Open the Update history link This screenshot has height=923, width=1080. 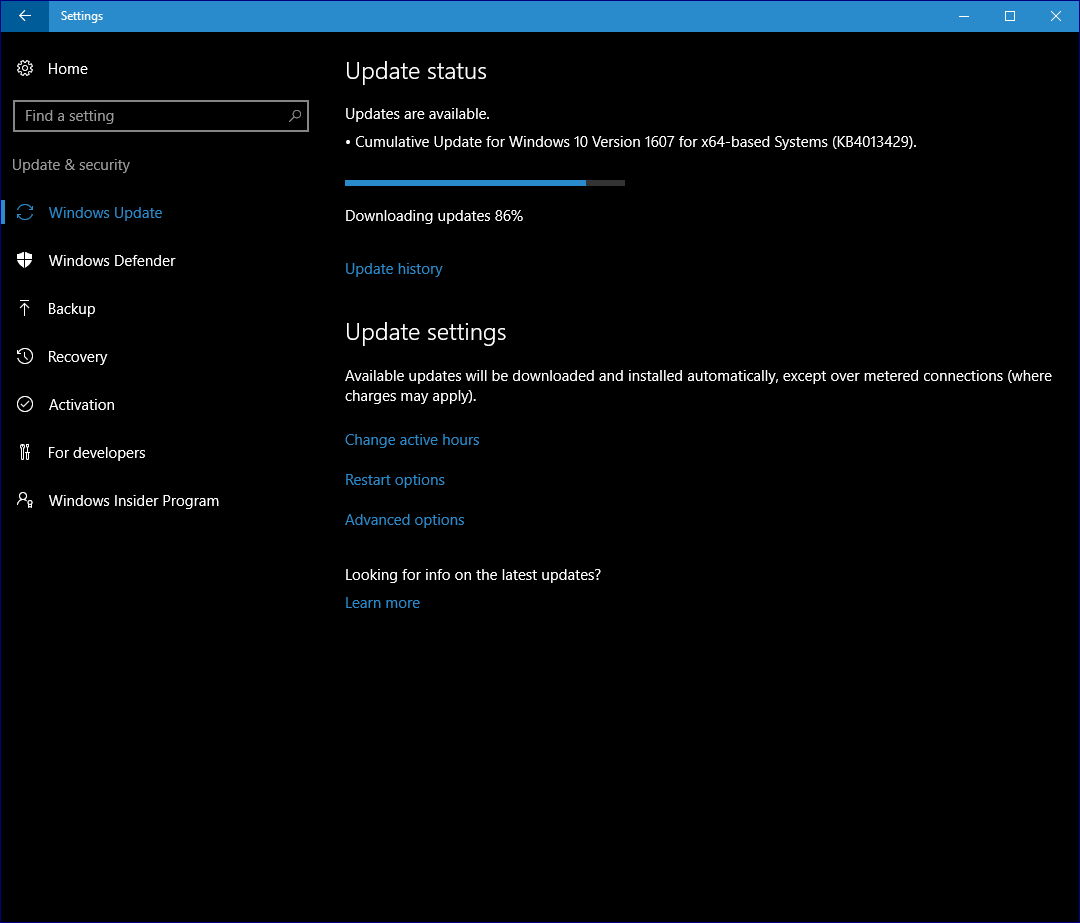(393, 269)
